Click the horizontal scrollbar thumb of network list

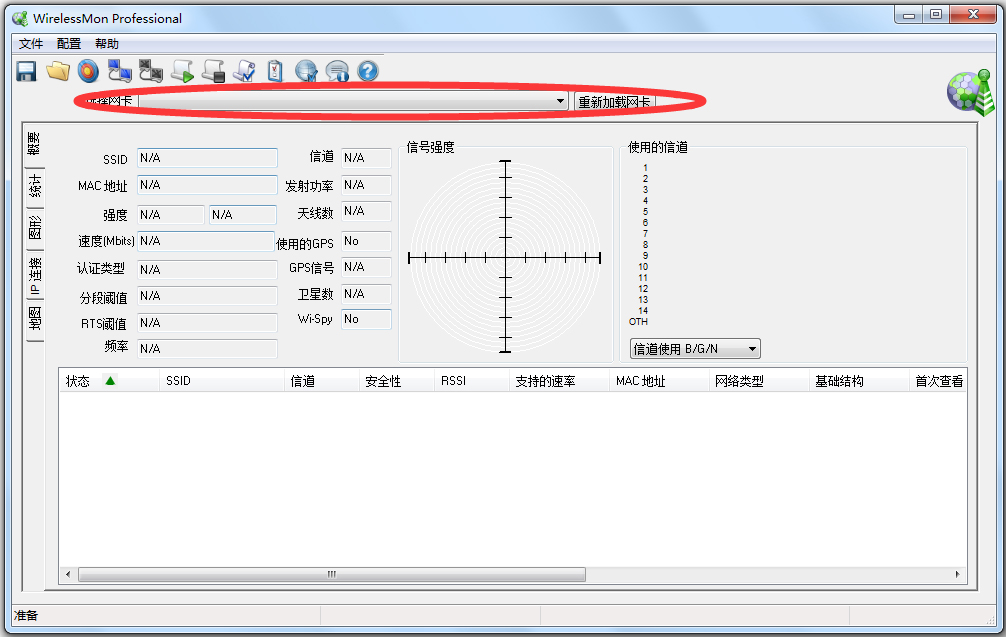coord(332,574)
